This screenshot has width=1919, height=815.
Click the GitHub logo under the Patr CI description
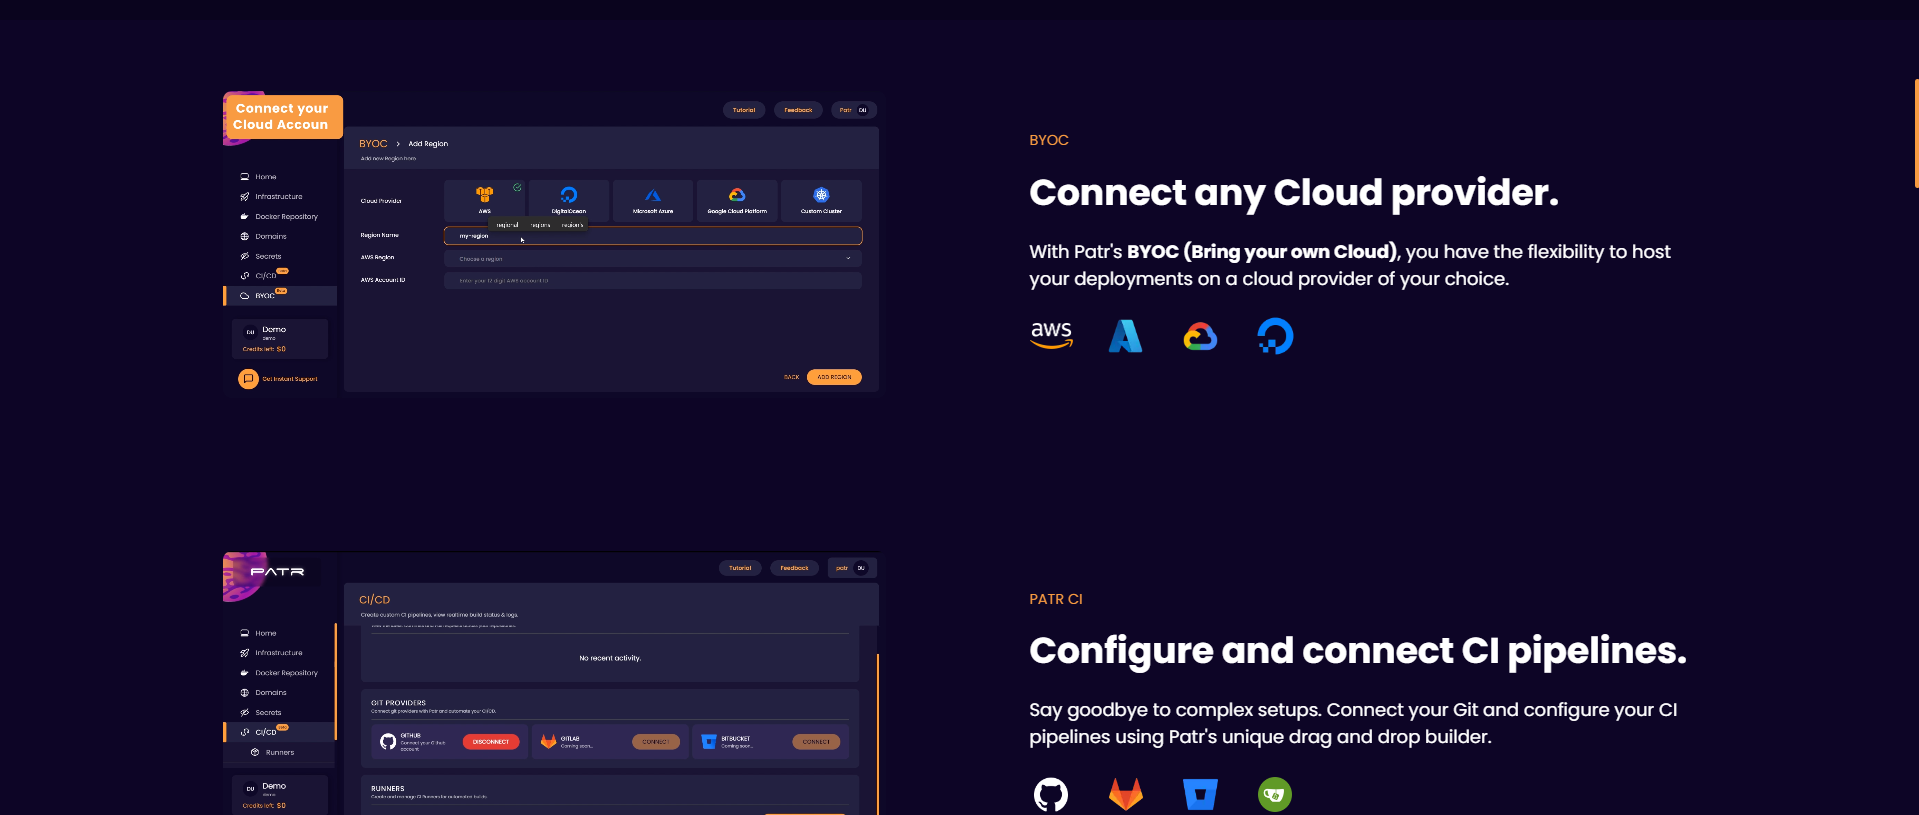click(x=1050, y=795)
